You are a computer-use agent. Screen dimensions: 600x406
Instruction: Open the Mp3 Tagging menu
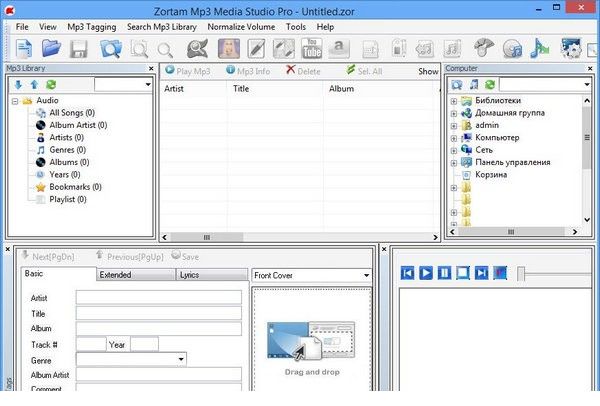pyautogui.click(x=91, y=27)
